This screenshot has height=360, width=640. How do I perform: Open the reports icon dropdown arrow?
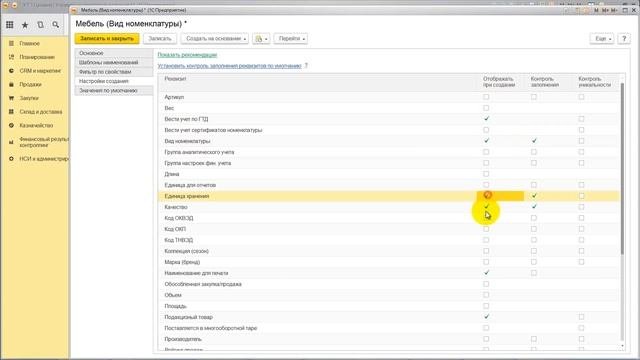tap(267, 39)
